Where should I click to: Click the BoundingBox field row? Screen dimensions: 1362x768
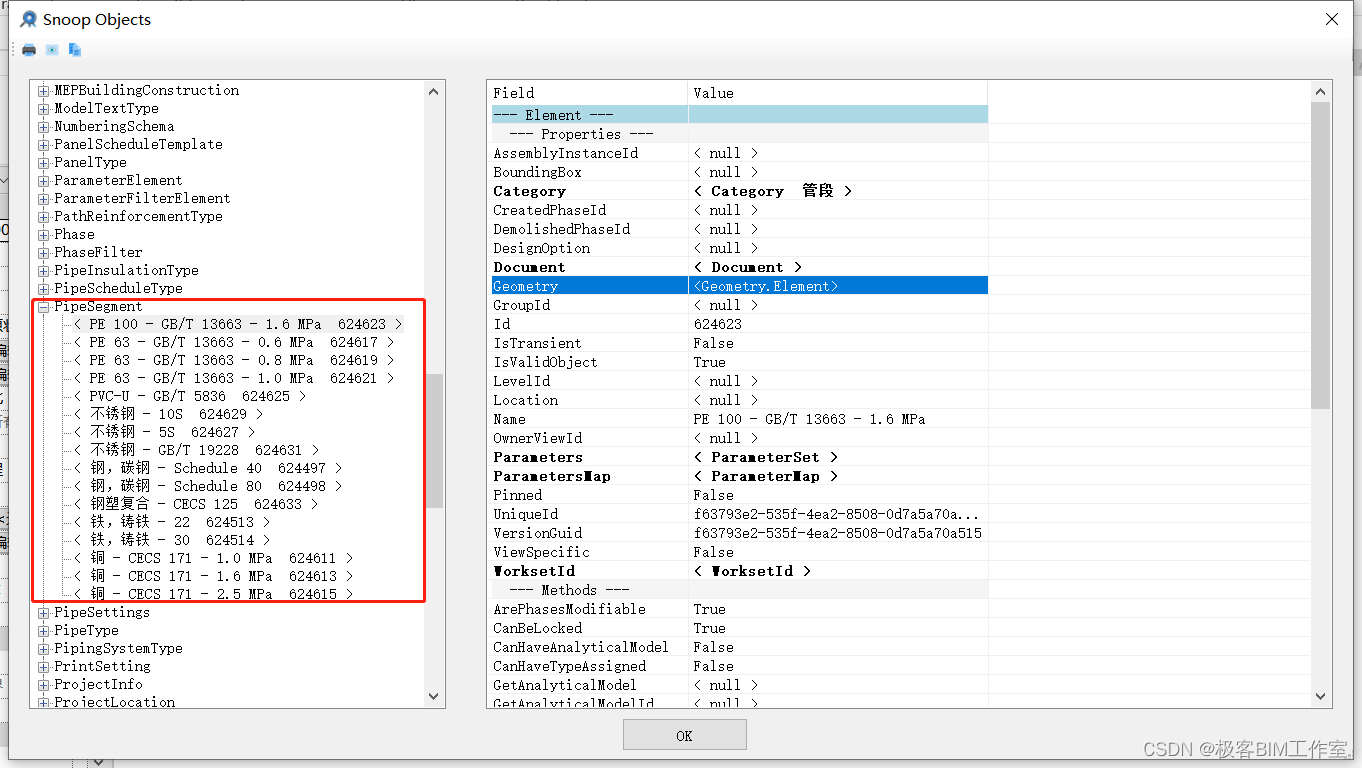pyautogui.click(x=739, y=172)
